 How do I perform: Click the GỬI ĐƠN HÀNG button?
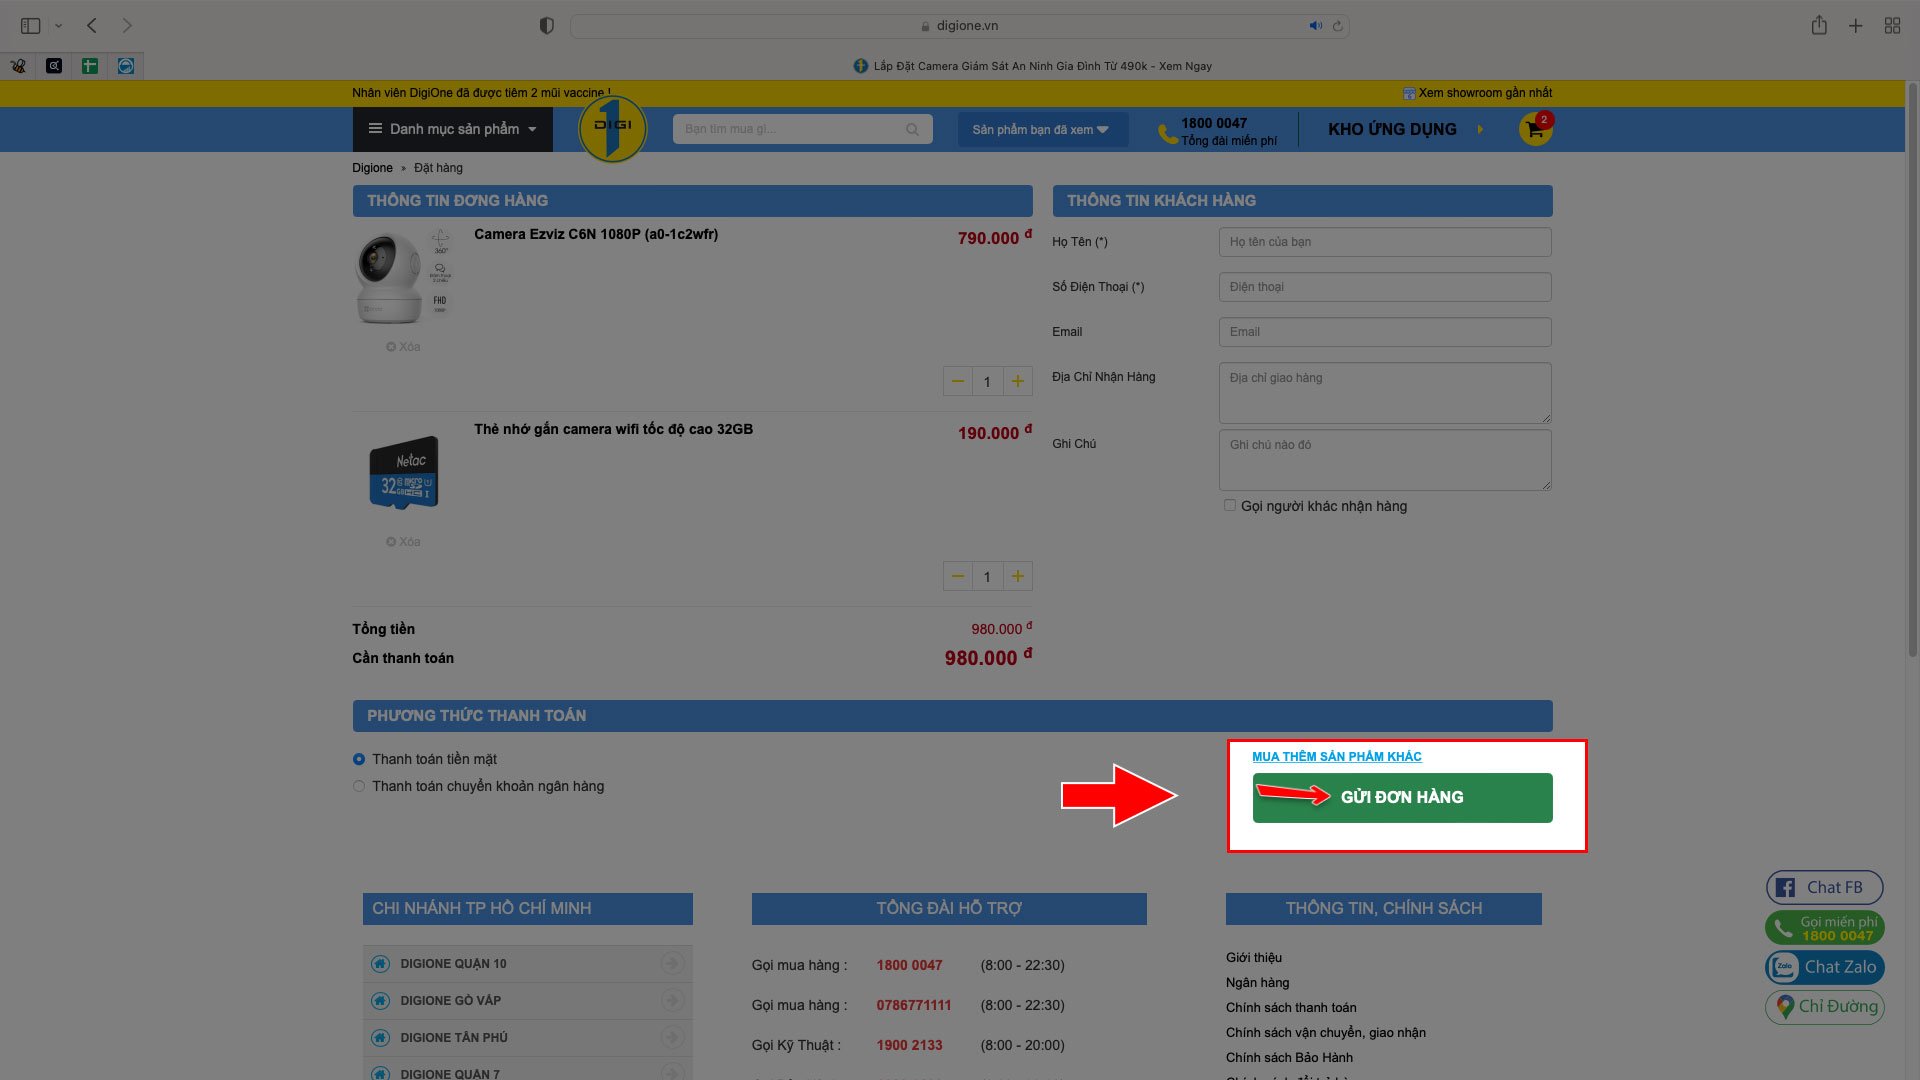(x=1402, y=797)
